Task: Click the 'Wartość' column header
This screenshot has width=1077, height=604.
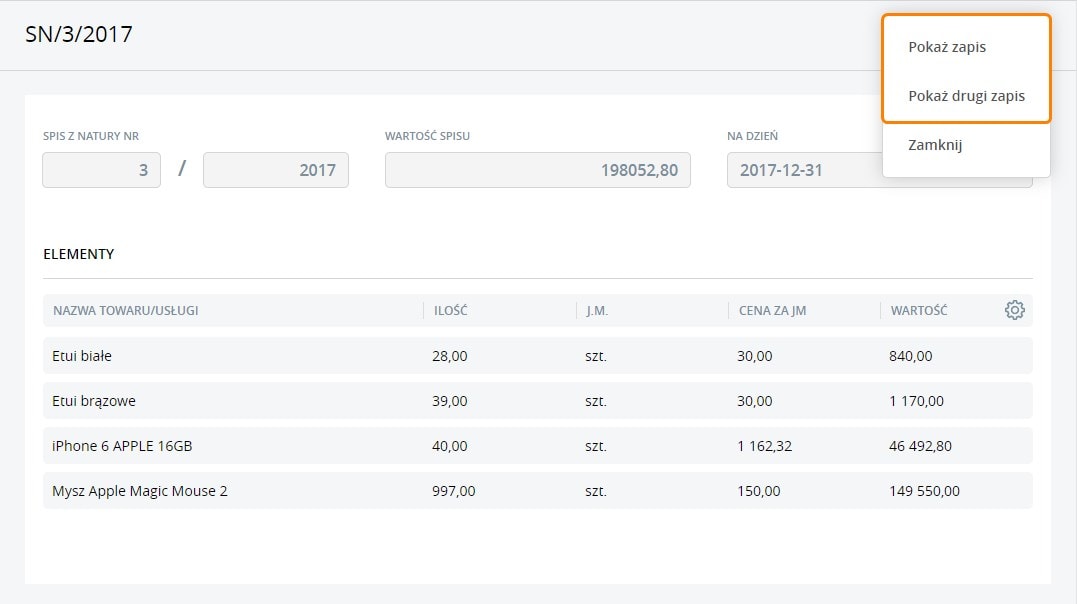Action: (919, 310)
